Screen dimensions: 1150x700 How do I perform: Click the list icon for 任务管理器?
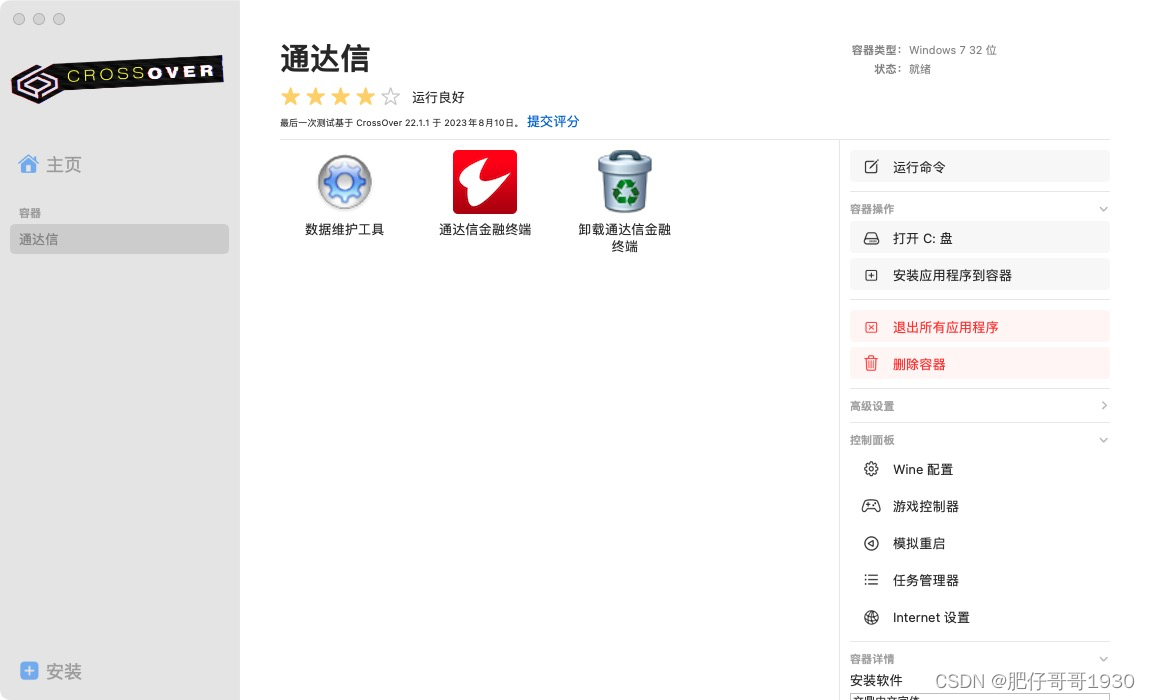click(x=871, y=580)
